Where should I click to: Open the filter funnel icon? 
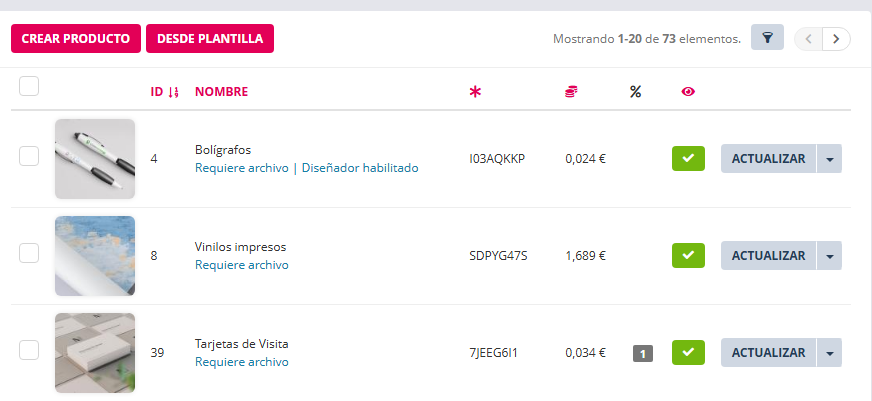[x=767, y=38]
